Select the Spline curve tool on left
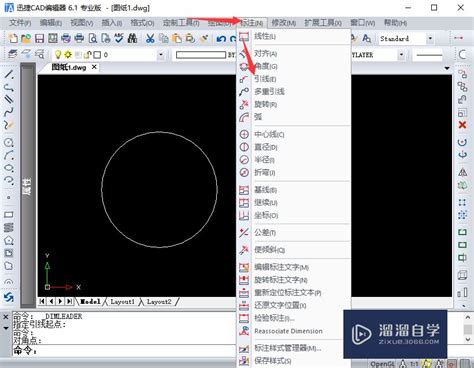 (x=9, y=112)
